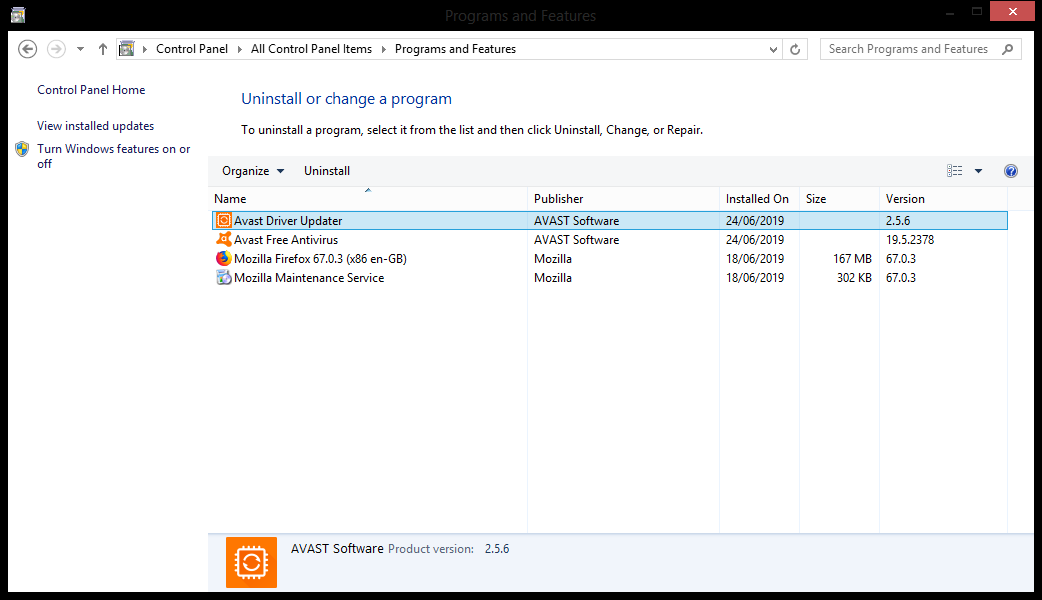Sort the list by Publisher column
Image resolution: width=1042 pixels, height=600 pixels.
[559, 199]
